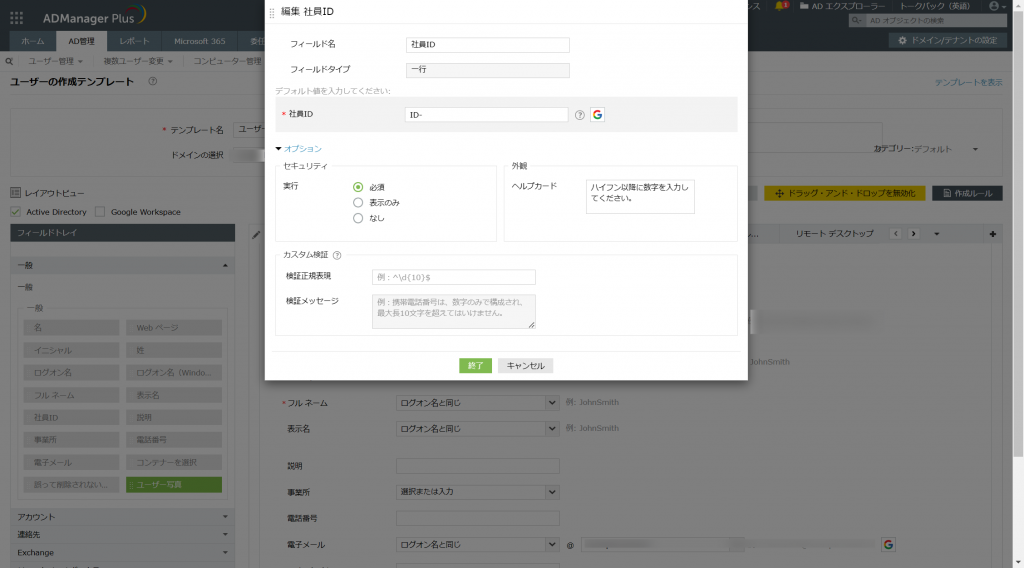Select the 表示のみ radio button
This screenshot has width=1024, height=568.
coord(358,203)
